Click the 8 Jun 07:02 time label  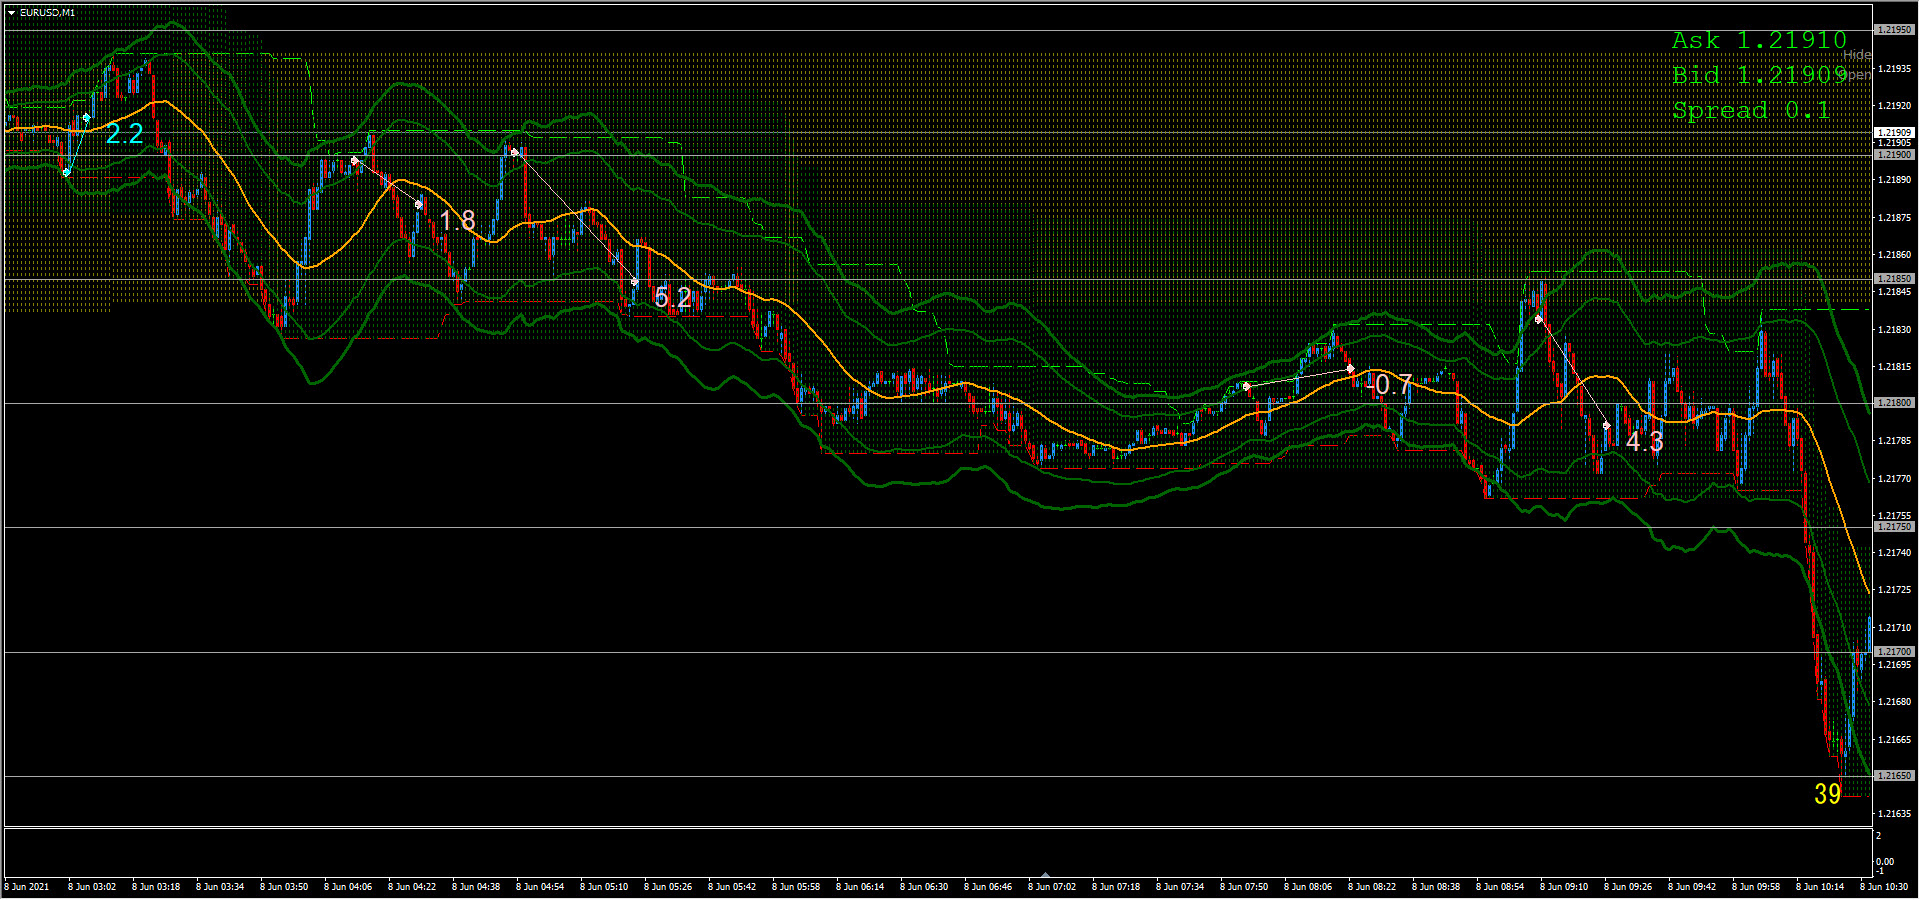click(x=1052, y=887)
